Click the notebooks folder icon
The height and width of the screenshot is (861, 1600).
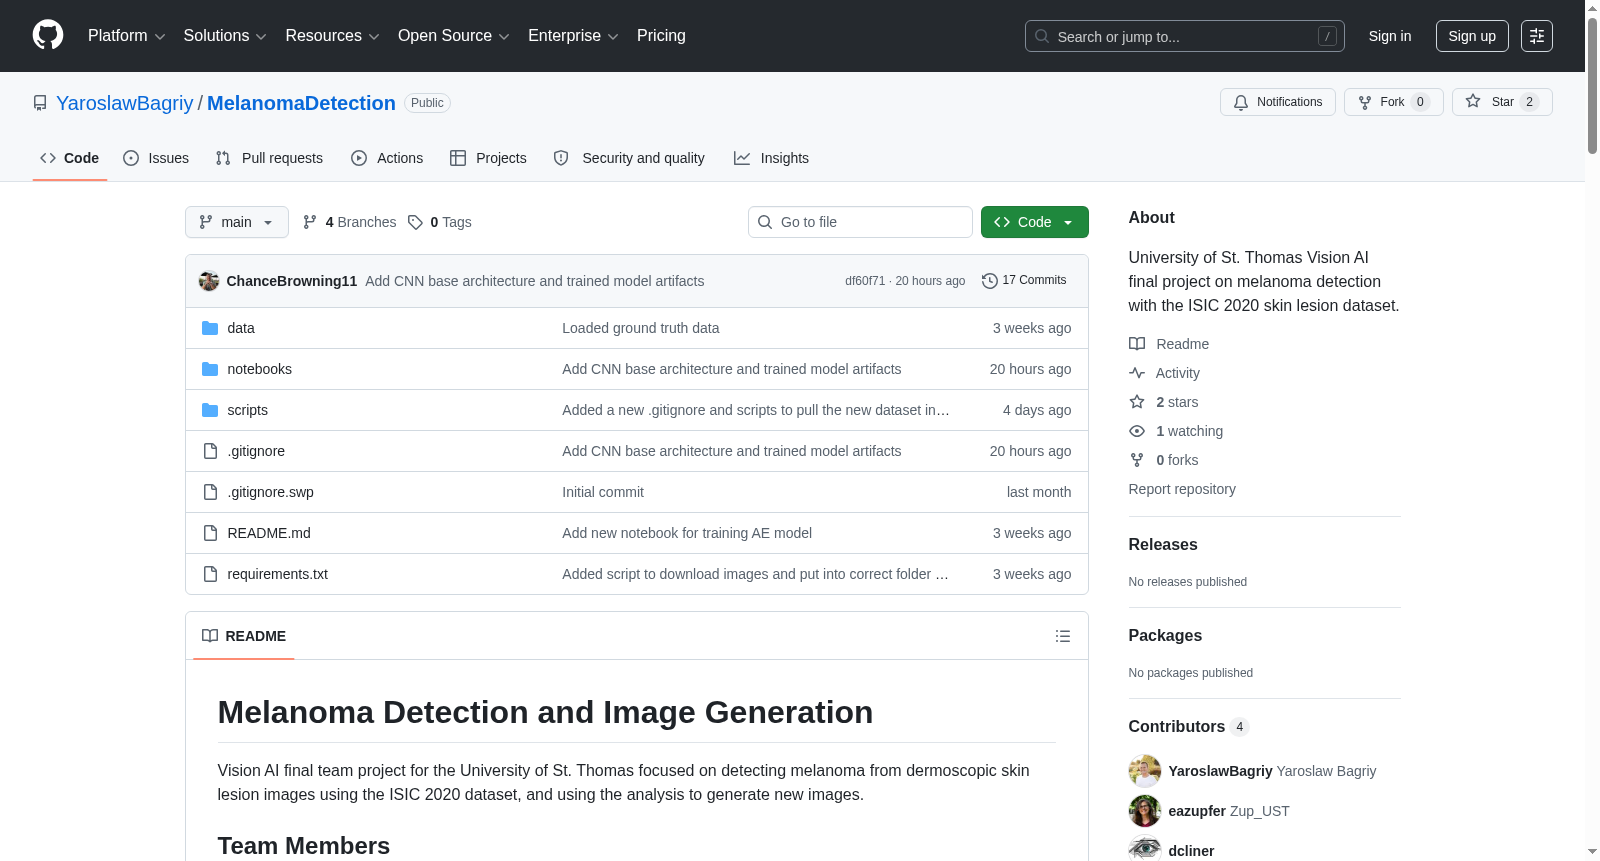click(210, 369)
